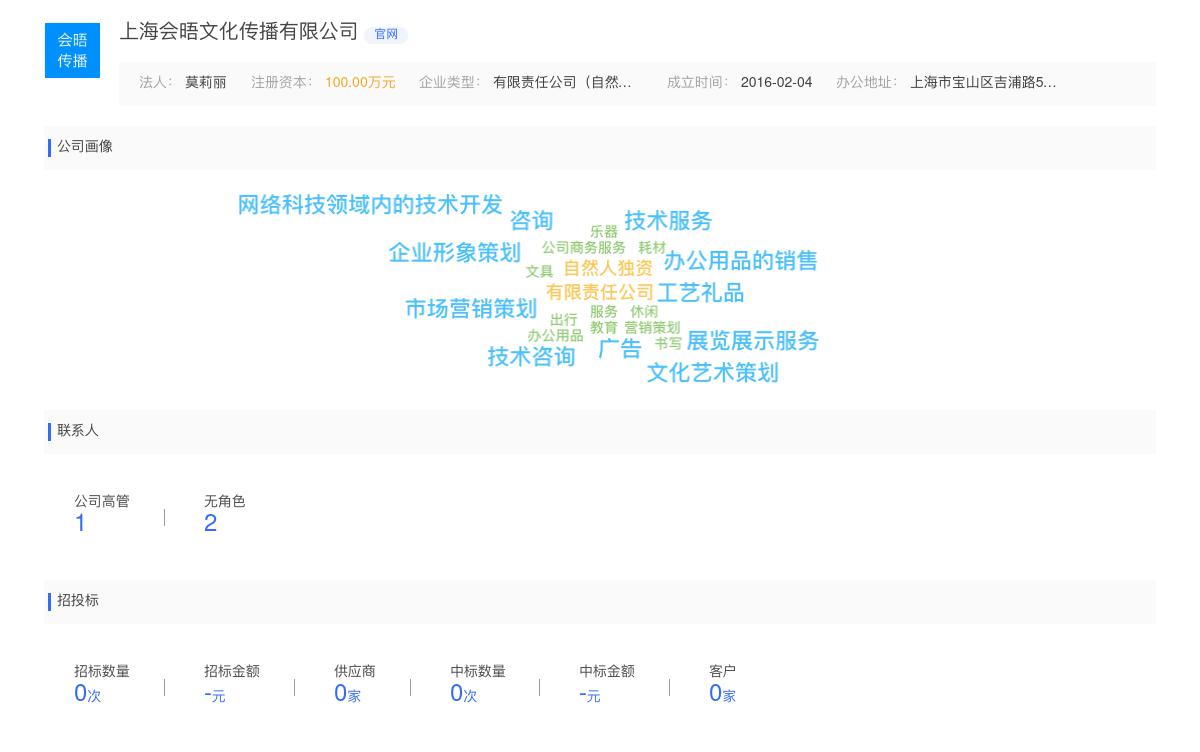Open the 官网 official website link

386,34
